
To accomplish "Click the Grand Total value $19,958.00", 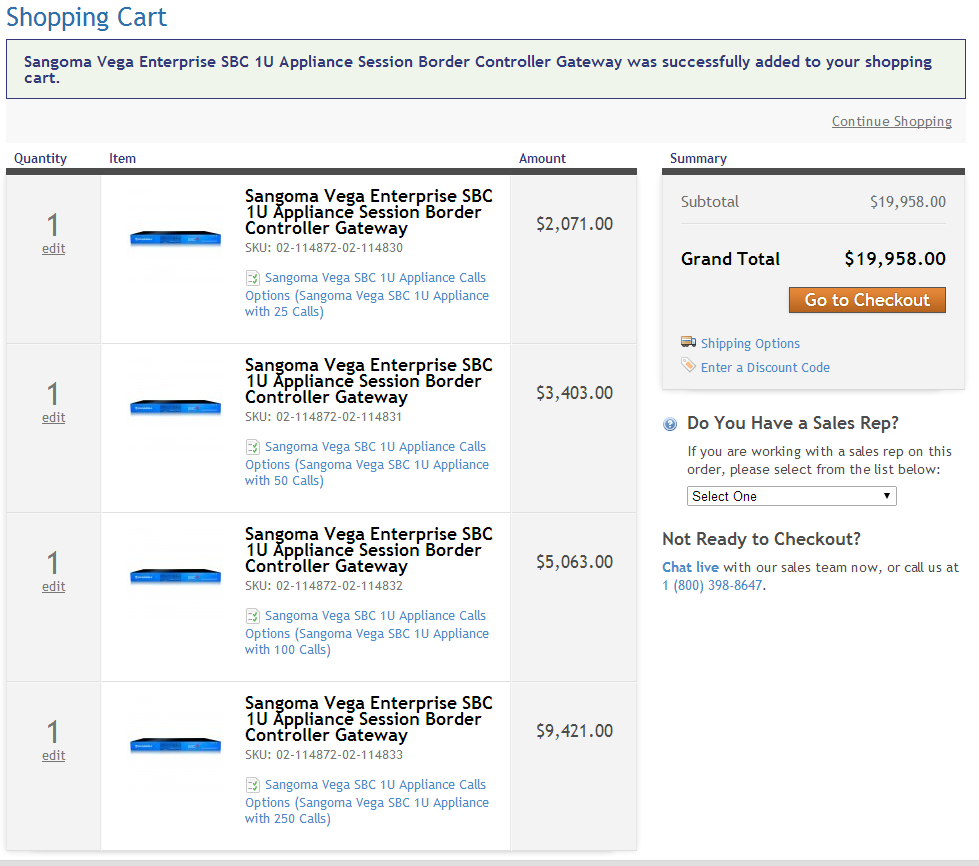I will [x=895, y=259].
